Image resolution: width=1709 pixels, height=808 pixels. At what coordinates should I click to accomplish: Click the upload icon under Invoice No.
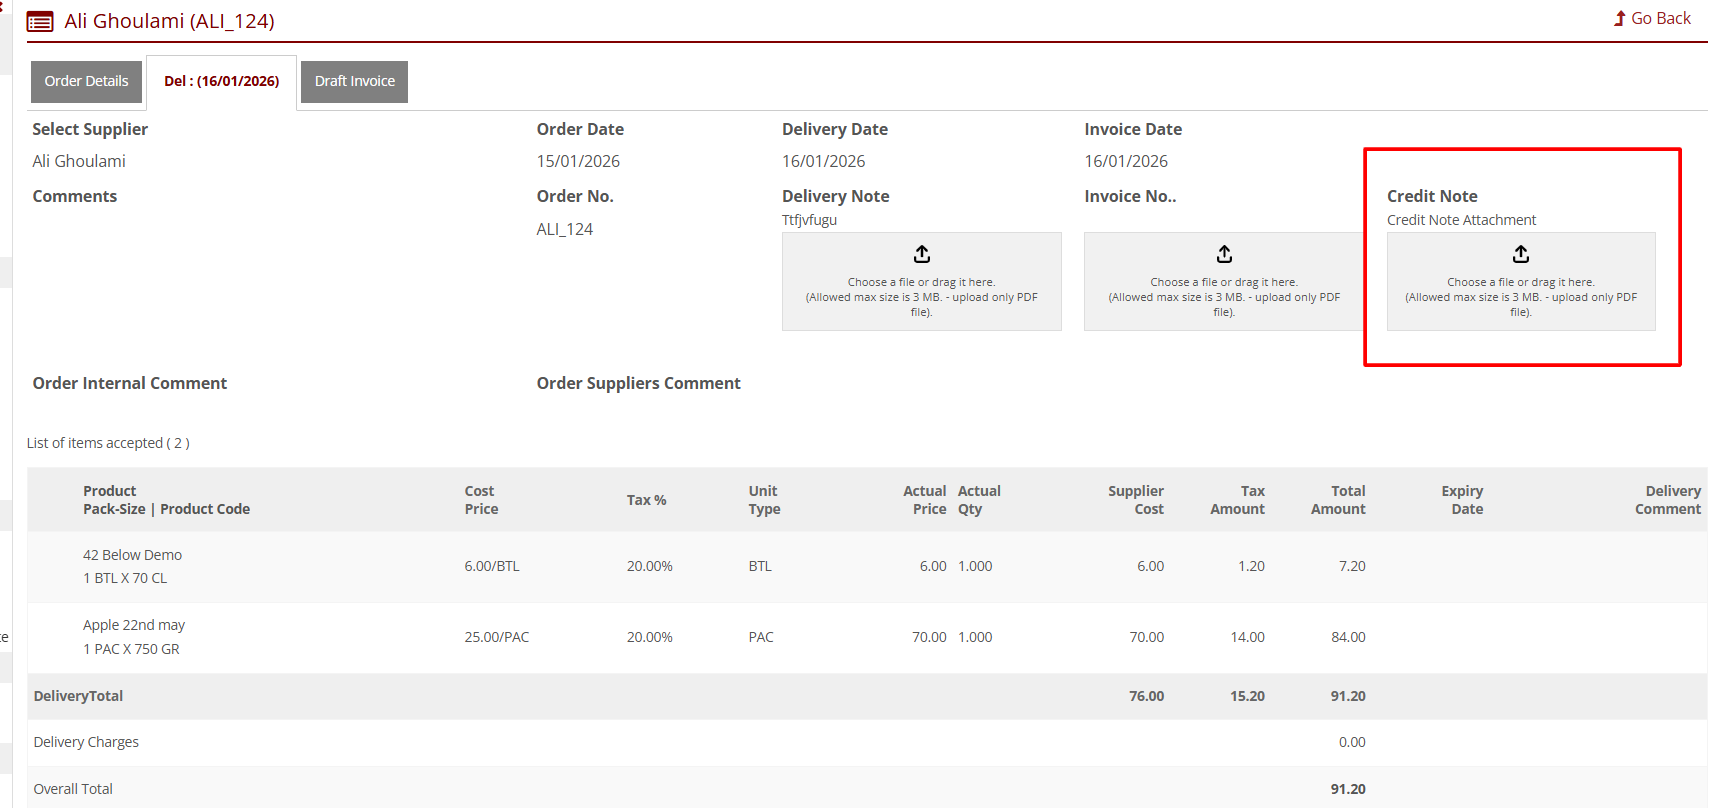pos(1223,254)
